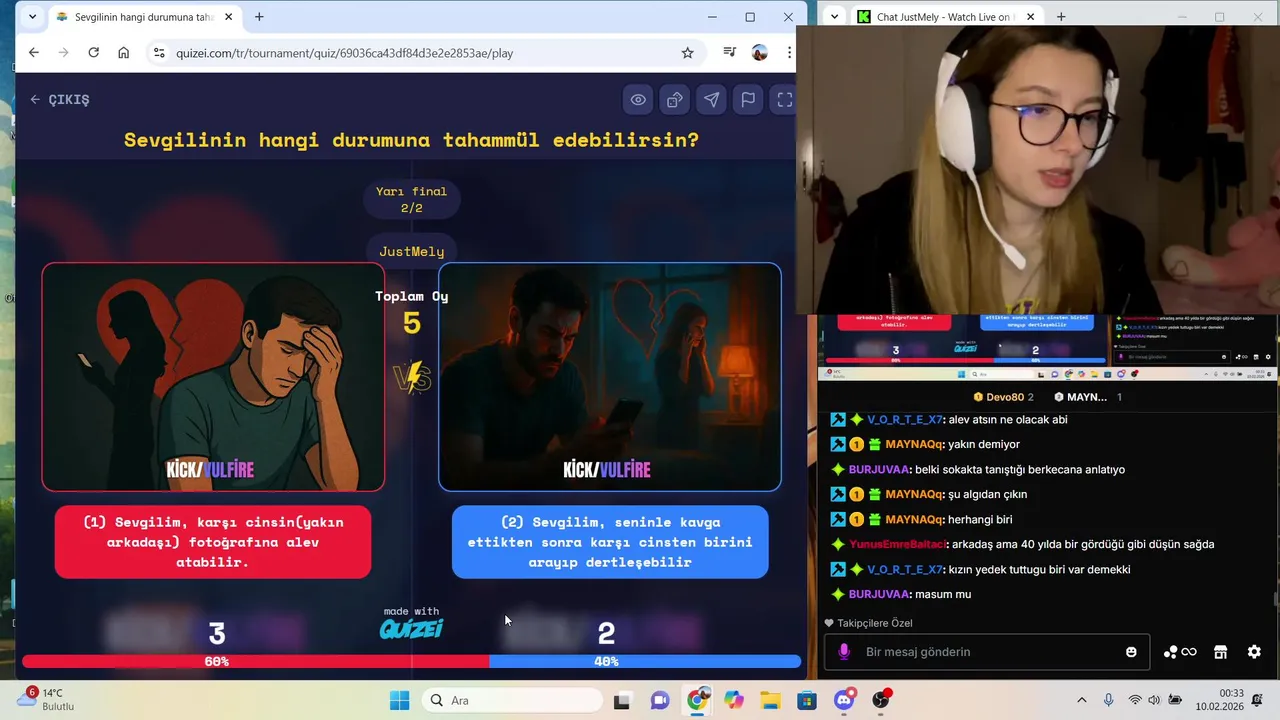
Task: Click username YunusEmreBaltaci in chat
Action: [897, 545]
